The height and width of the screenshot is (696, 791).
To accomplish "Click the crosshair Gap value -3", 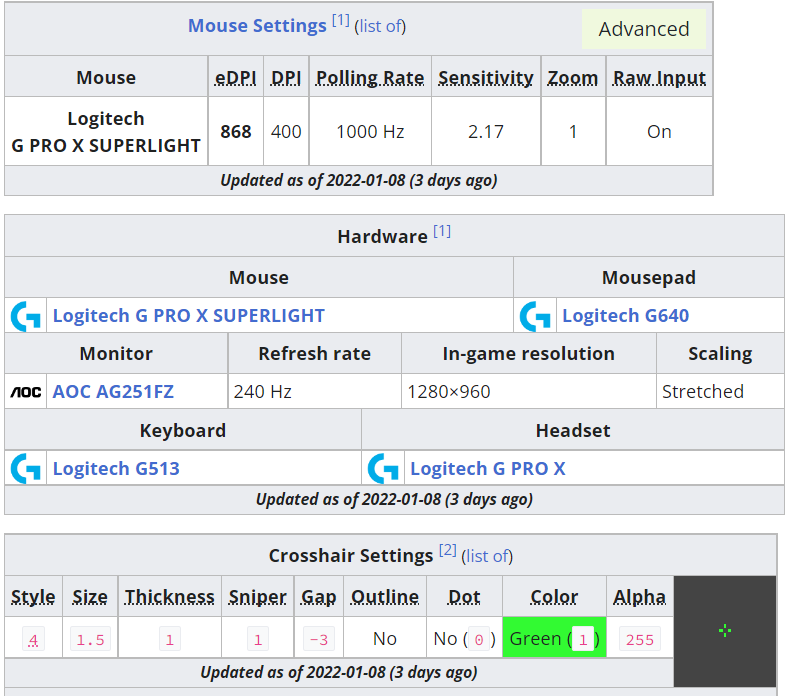I will pyautogui.click(x=318, y=639).
